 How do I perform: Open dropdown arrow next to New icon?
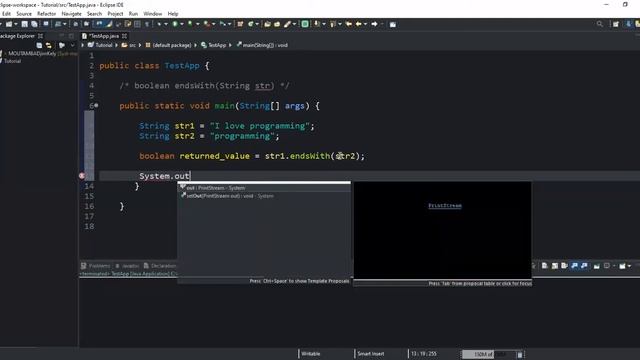[x=16, y=24]
